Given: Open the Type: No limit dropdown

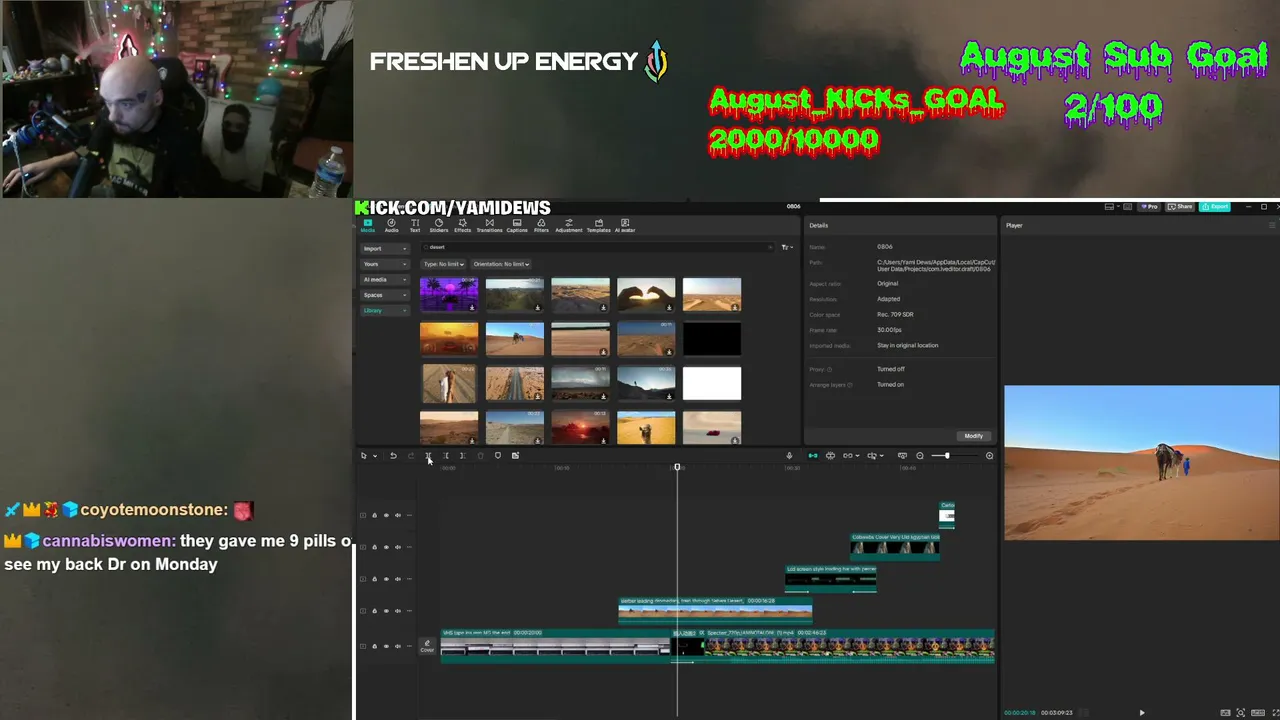Looking at the screenshot, I should (x=444, y=264).
